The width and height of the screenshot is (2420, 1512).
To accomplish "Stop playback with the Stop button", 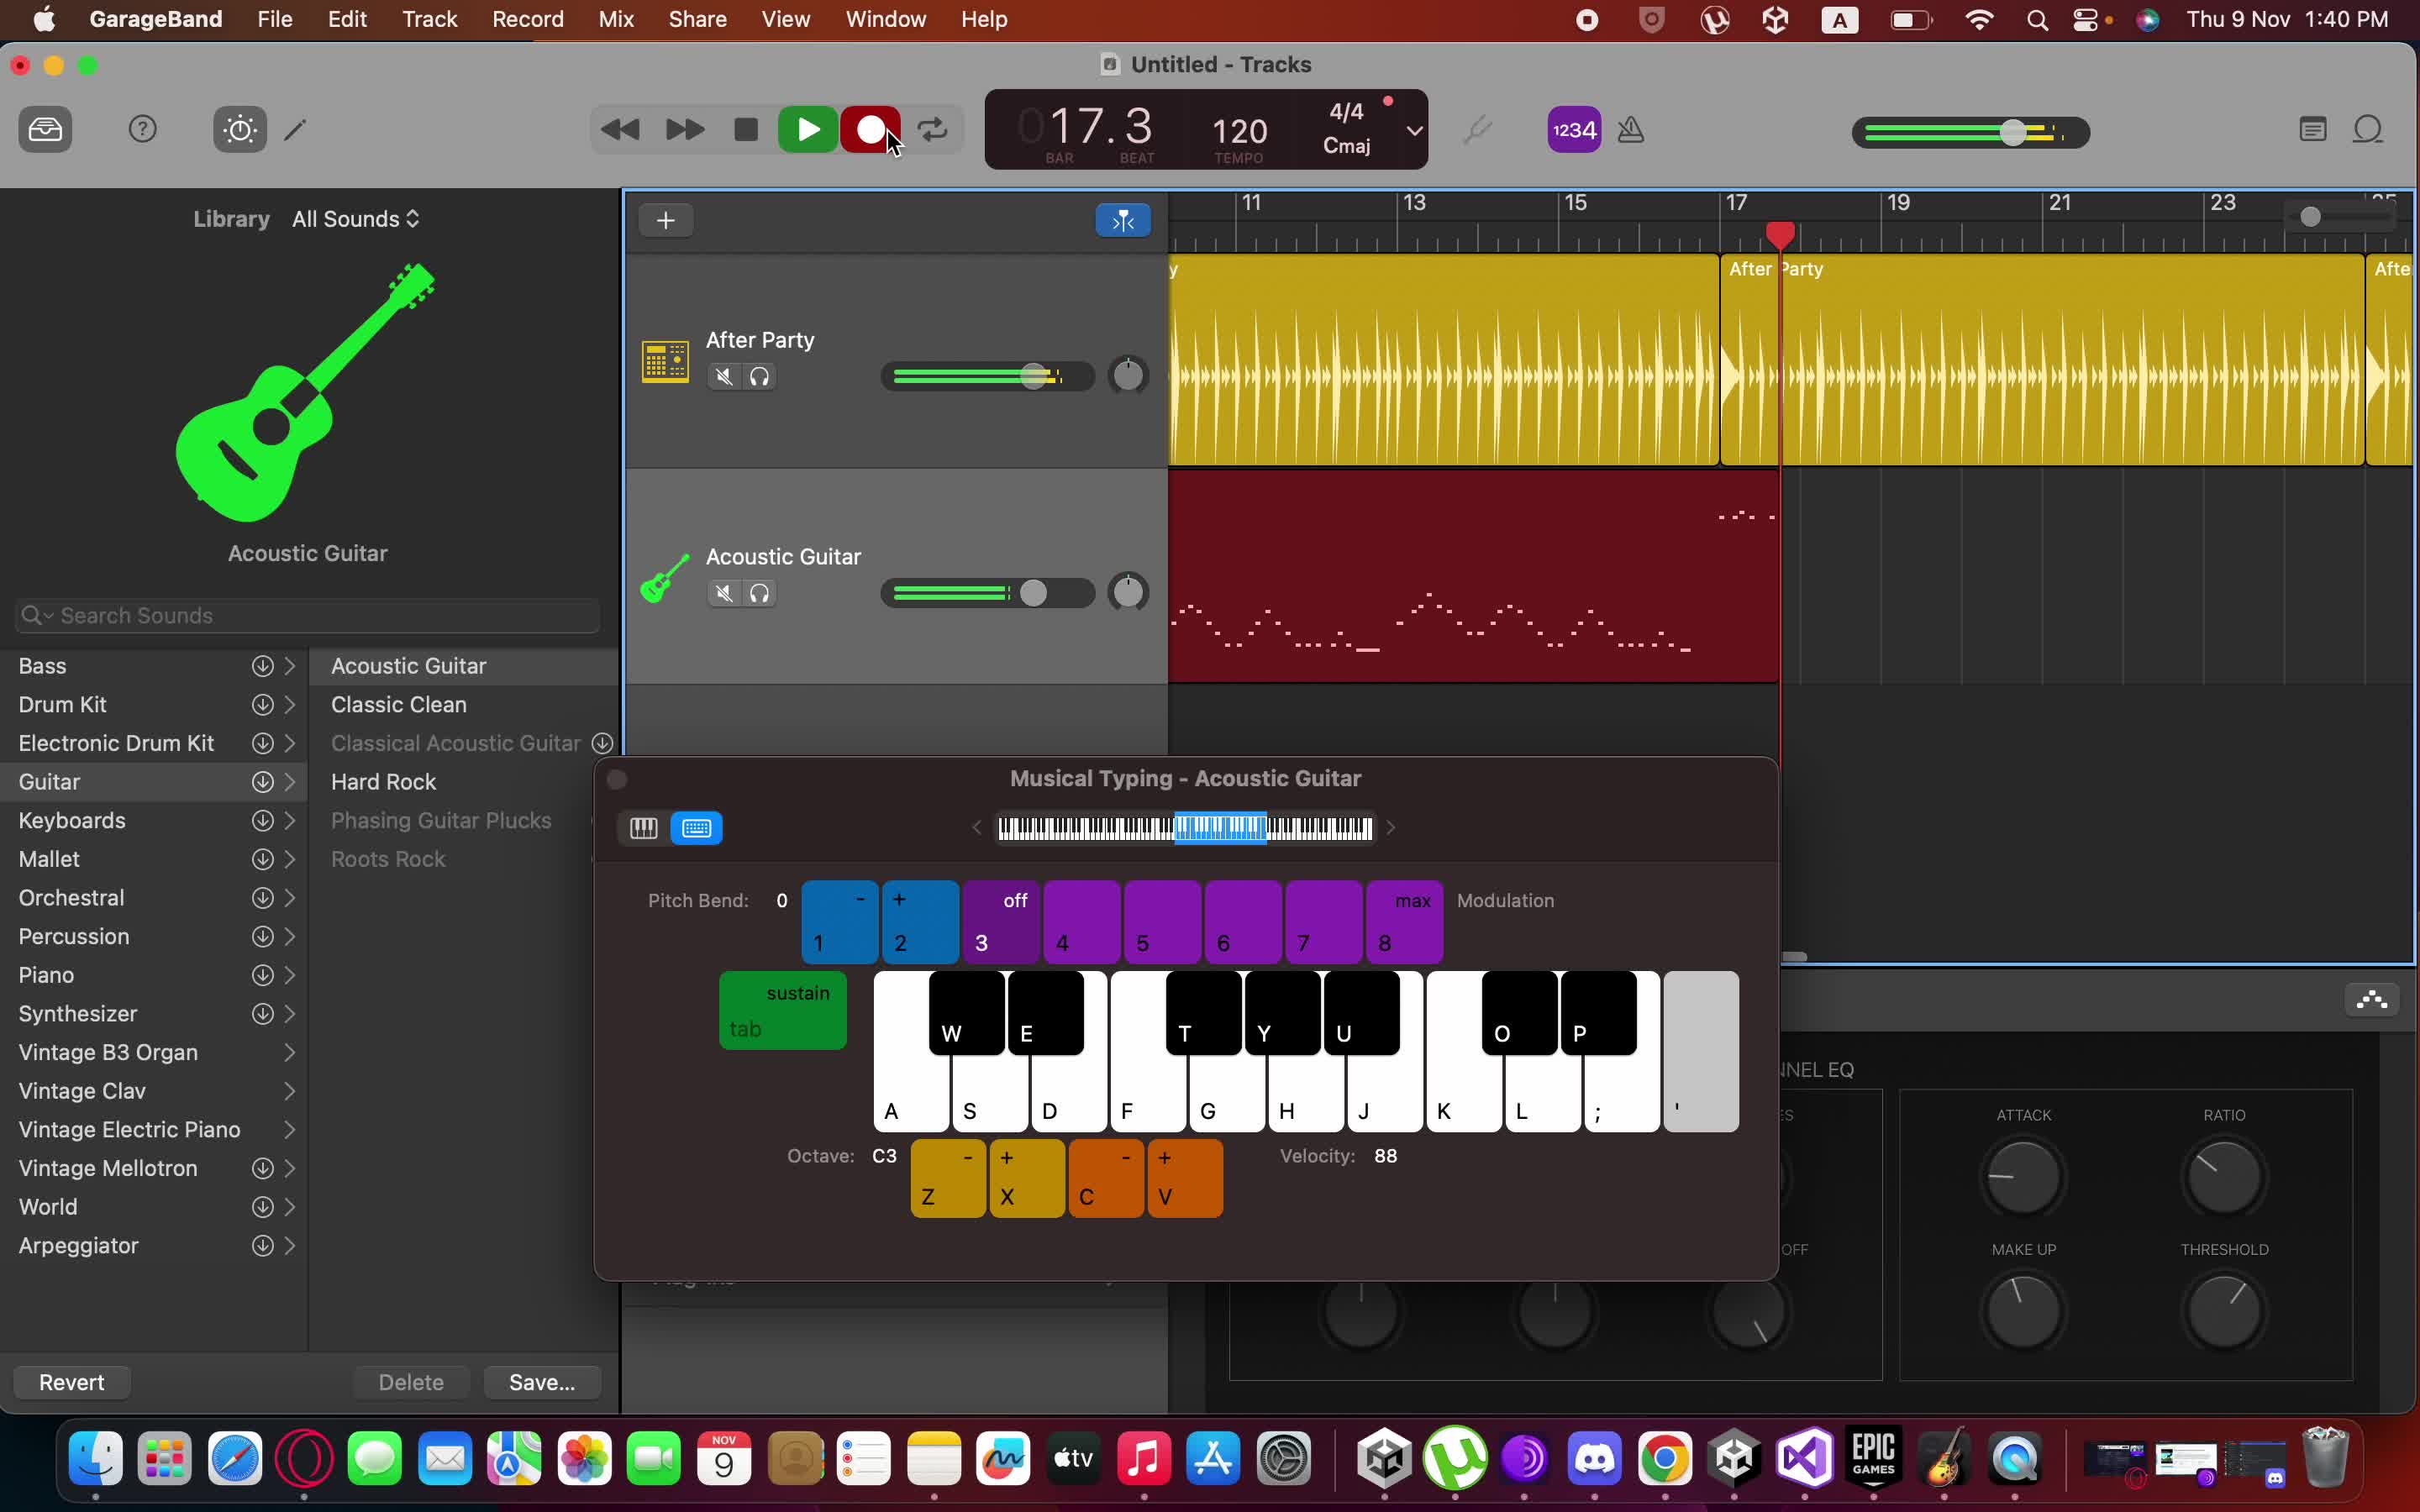I will pyautogui.click(x=746, y=130).
